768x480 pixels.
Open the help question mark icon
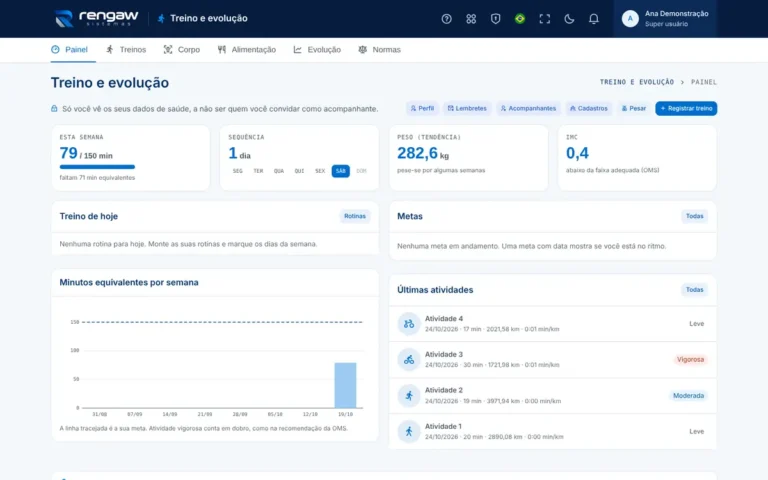(x=446, y=19)
